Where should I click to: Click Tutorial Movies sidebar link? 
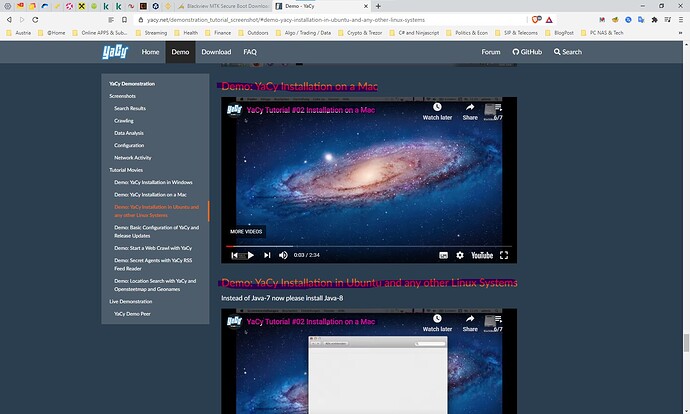126,170
